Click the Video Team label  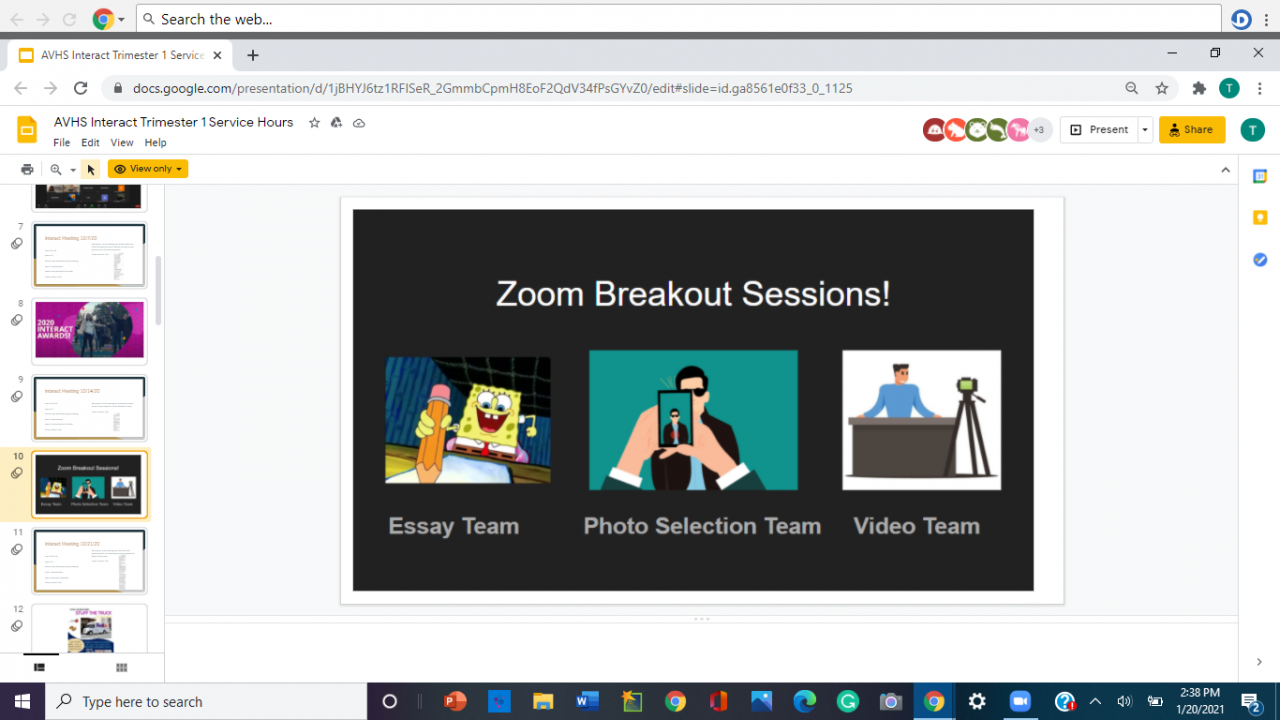tap(917, 526)
